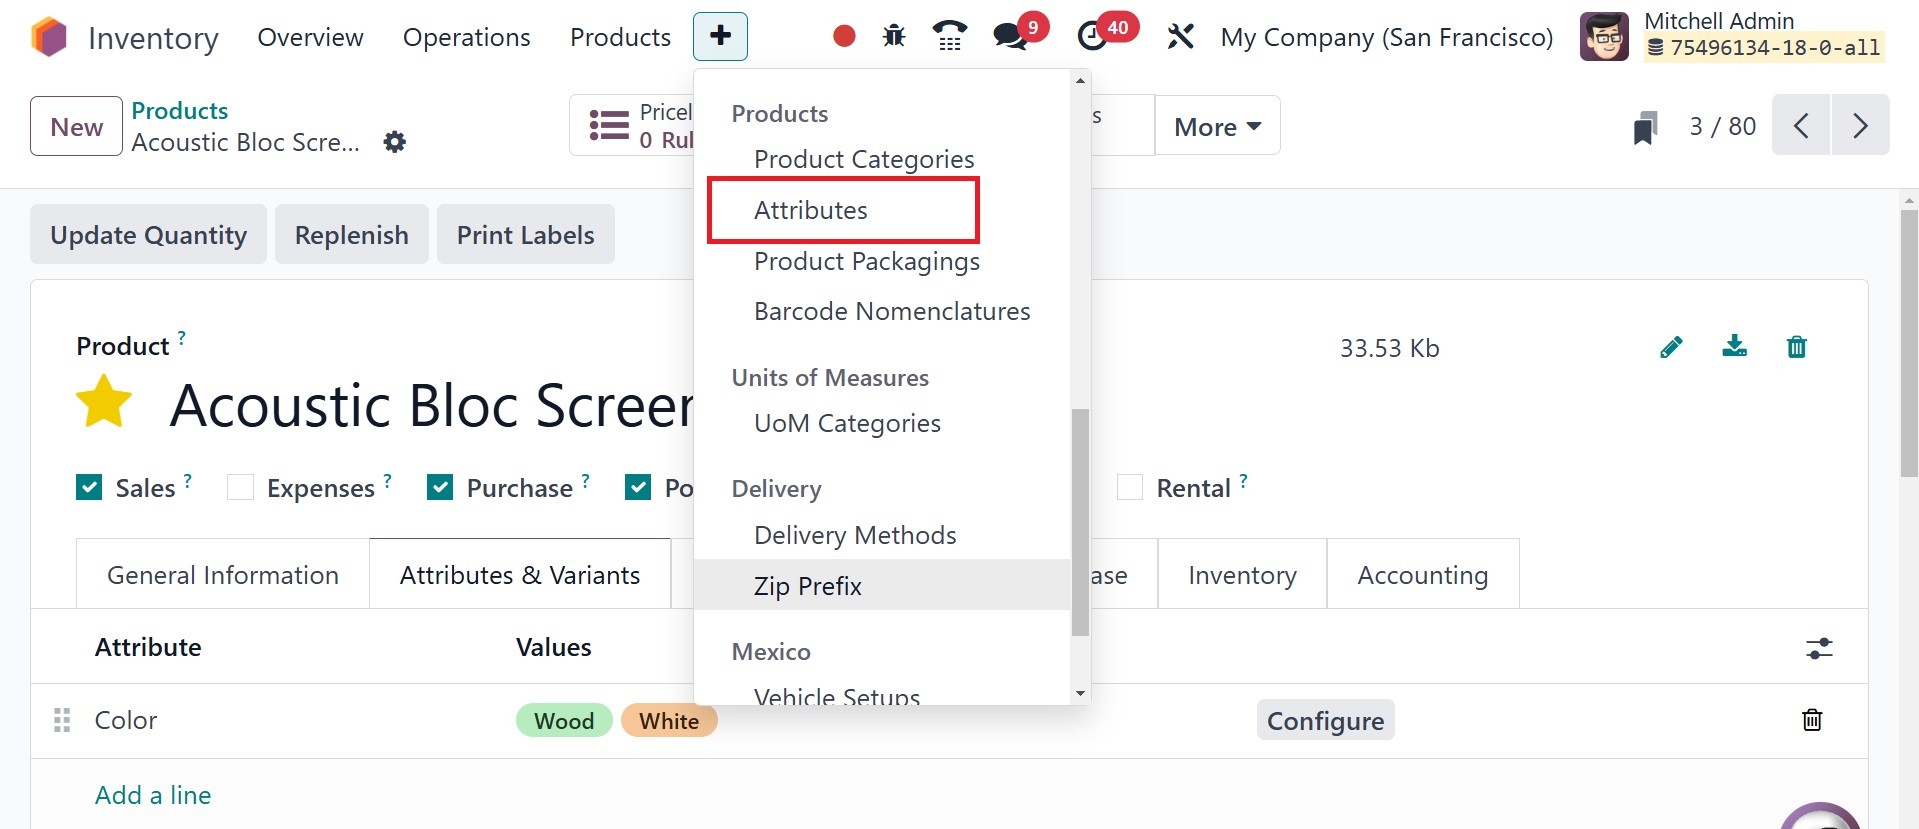Click the bug debug tools icon
The height and width of the screenshot is (829, 1919).
pos(893,37)
